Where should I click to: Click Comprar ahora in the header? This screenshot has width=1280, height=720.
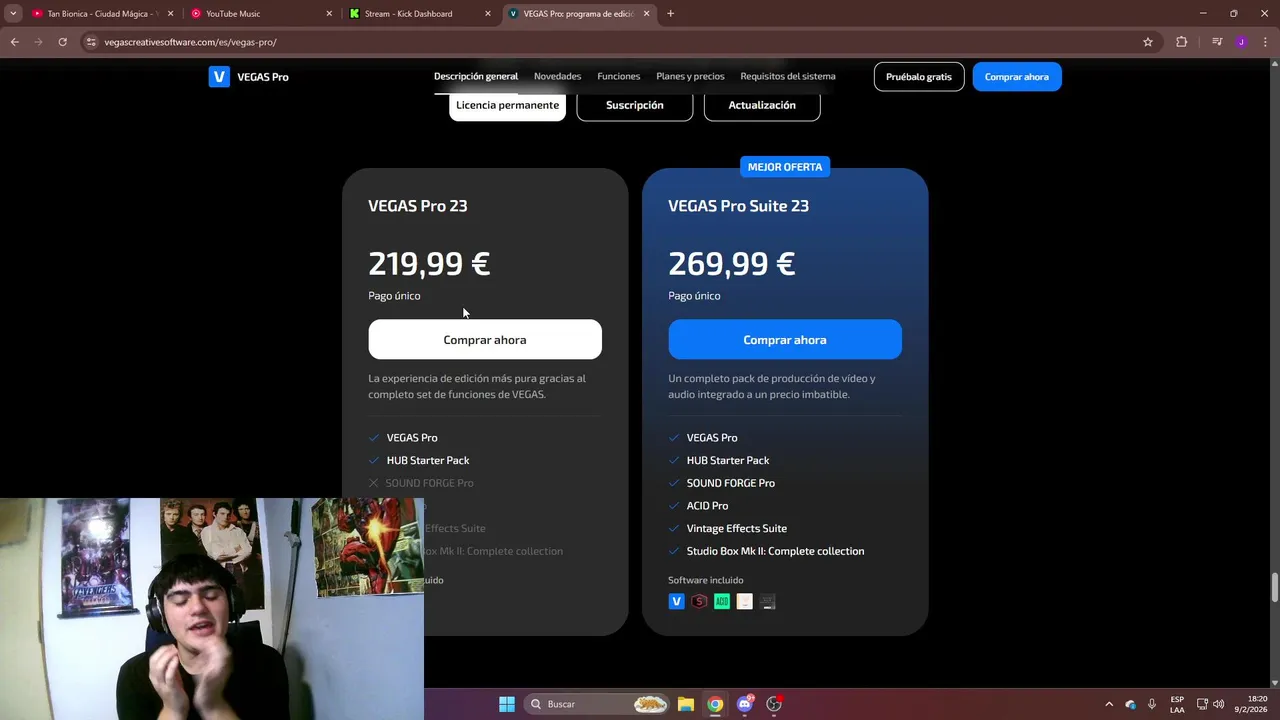coord(1017,77)
